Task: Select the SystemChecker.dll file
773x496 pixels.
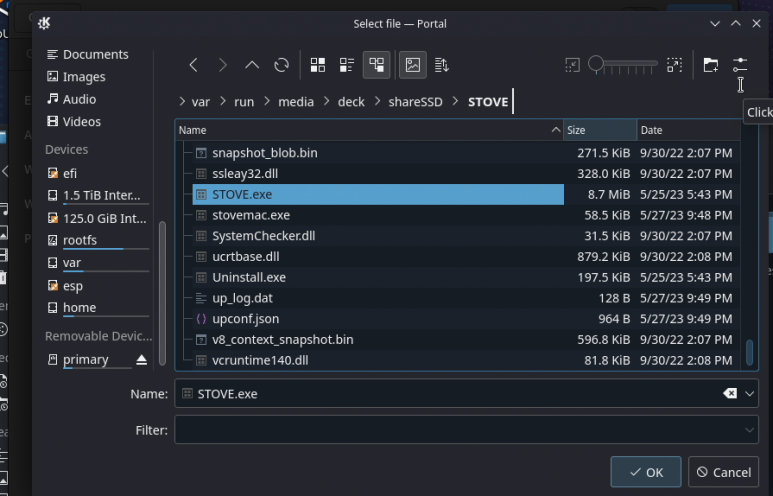Action: point(264,236)
